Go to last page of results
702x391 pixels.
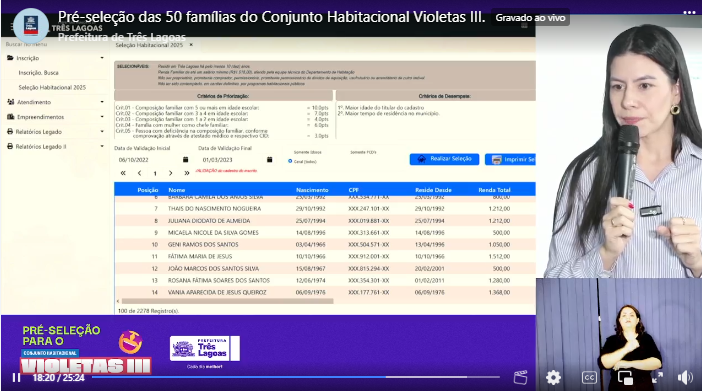[187, 173]
